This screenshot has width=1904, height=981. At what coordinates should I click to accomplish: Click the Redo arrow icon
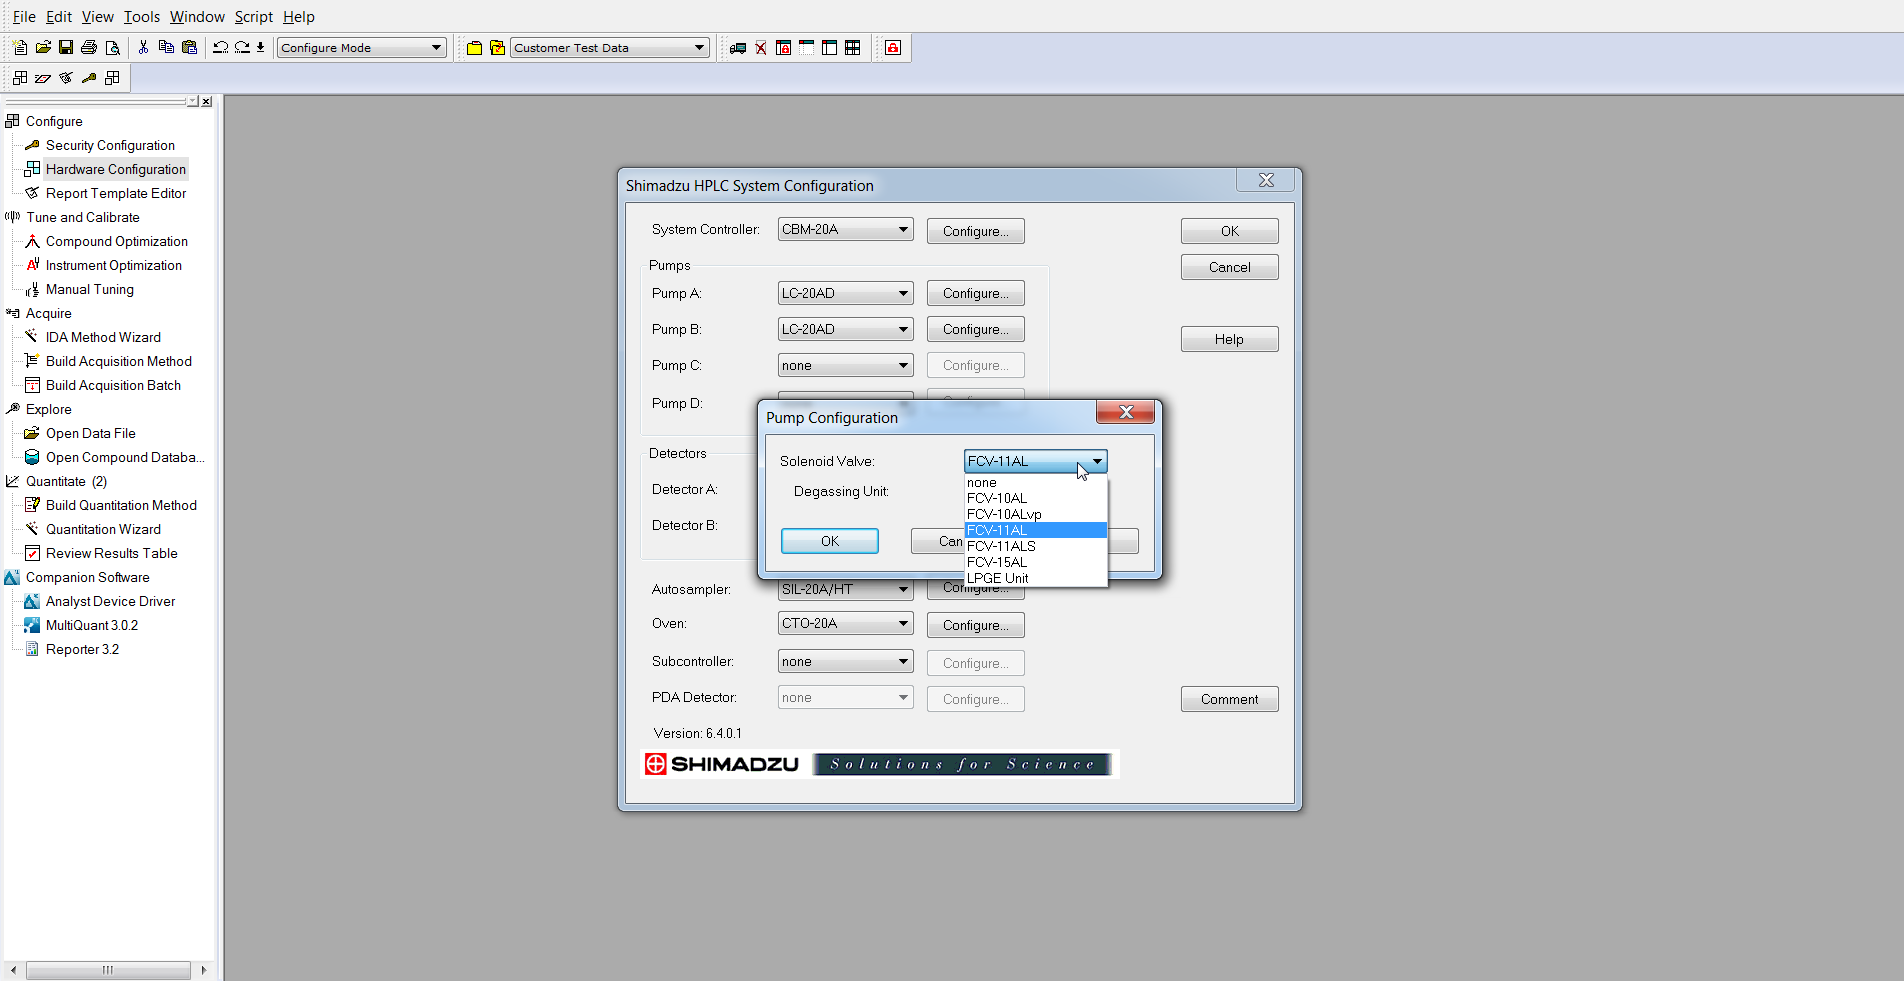(242, 47)
